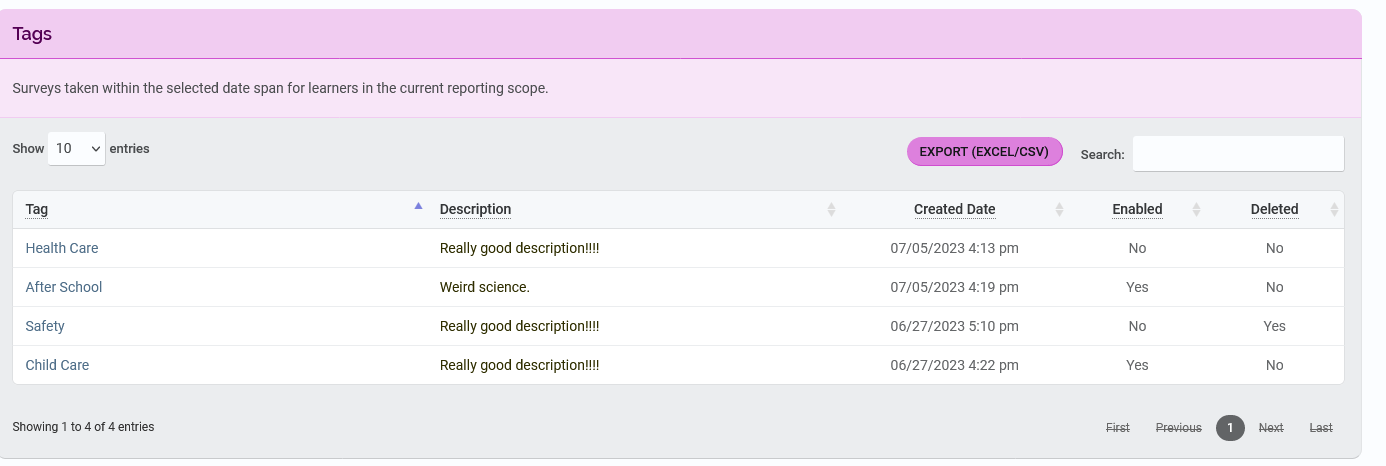Click the Created Date sort arrows icon
Viewport: 1386px width, 466px height.
pyautogui.click(x=1059, y=210)
